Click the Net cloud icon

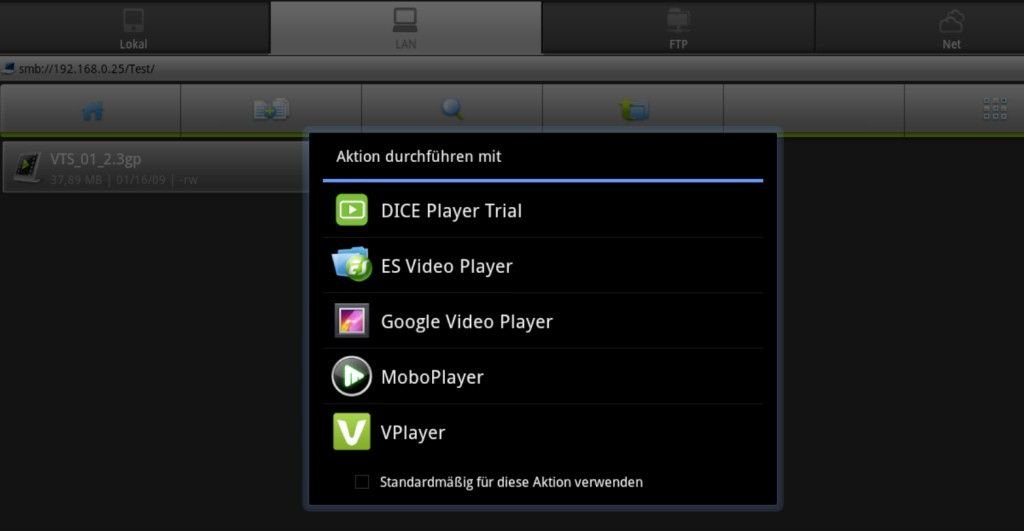(951, 22)
